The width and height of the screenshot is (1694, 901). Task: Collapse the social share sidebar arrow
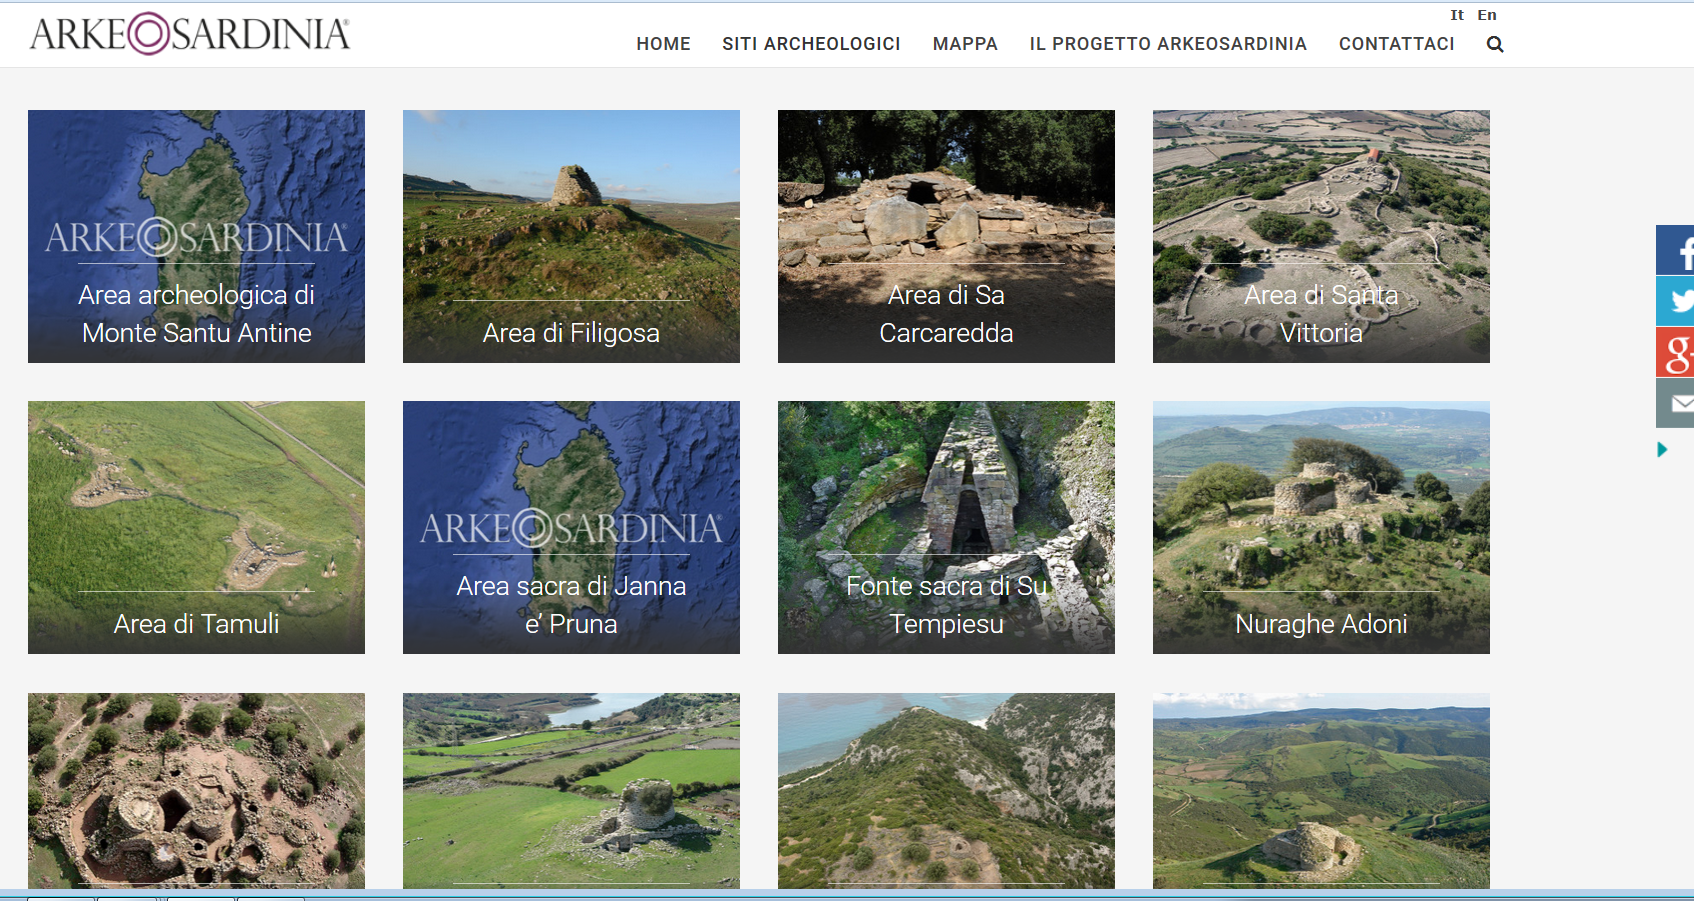tap(1662, 450)
